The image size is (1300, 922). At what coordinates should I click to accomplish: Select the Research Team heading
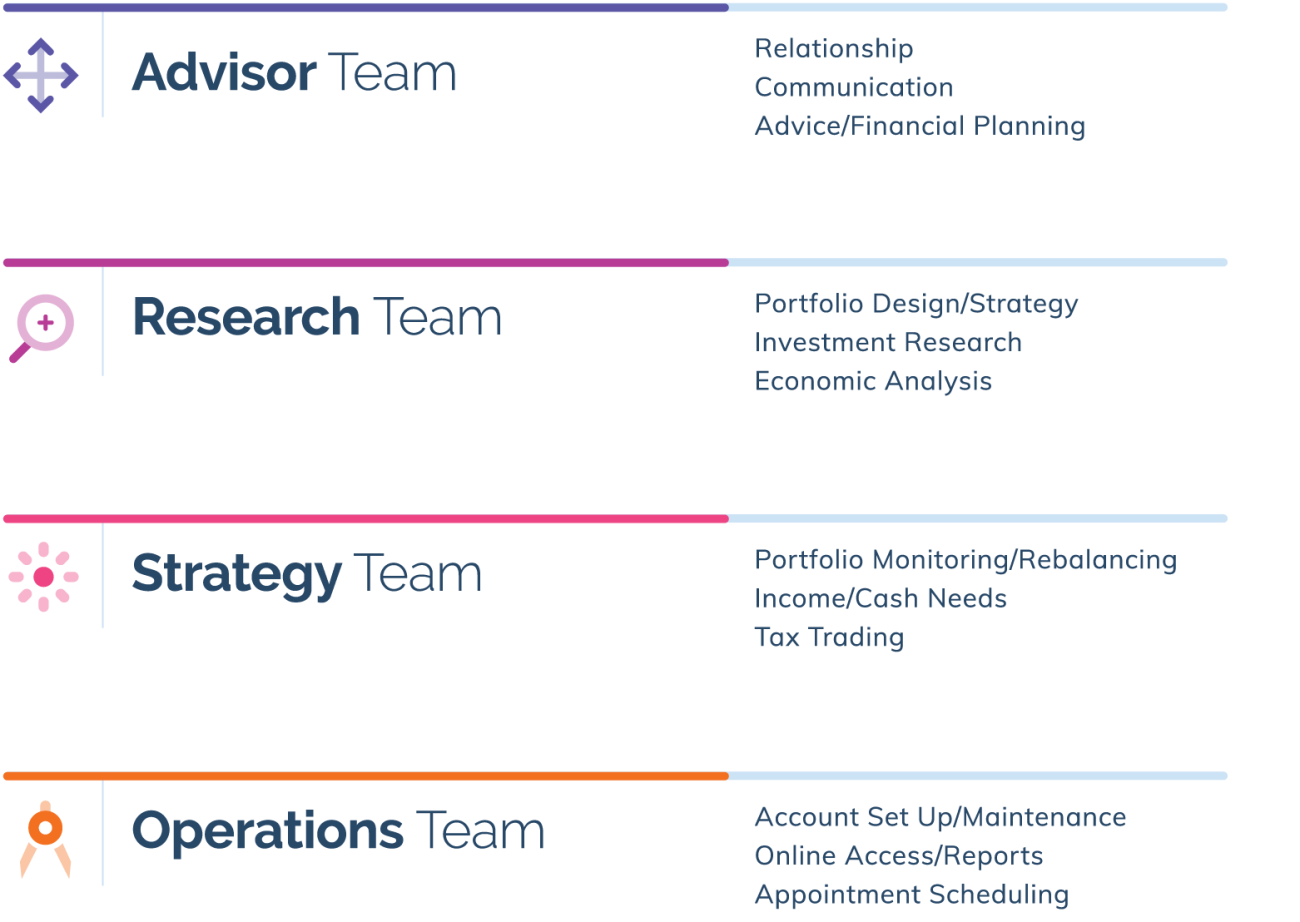tap(316, 317)
